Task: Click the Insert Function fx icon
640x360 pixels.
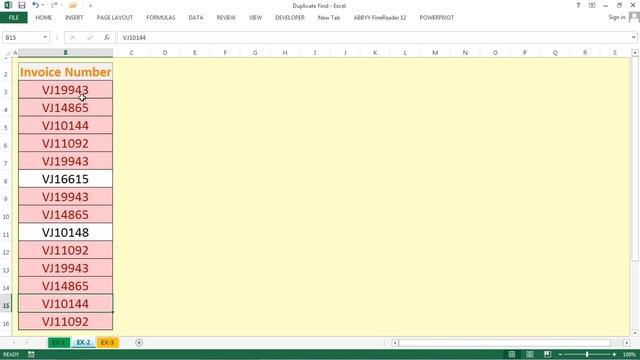Action: pos(107,37)
